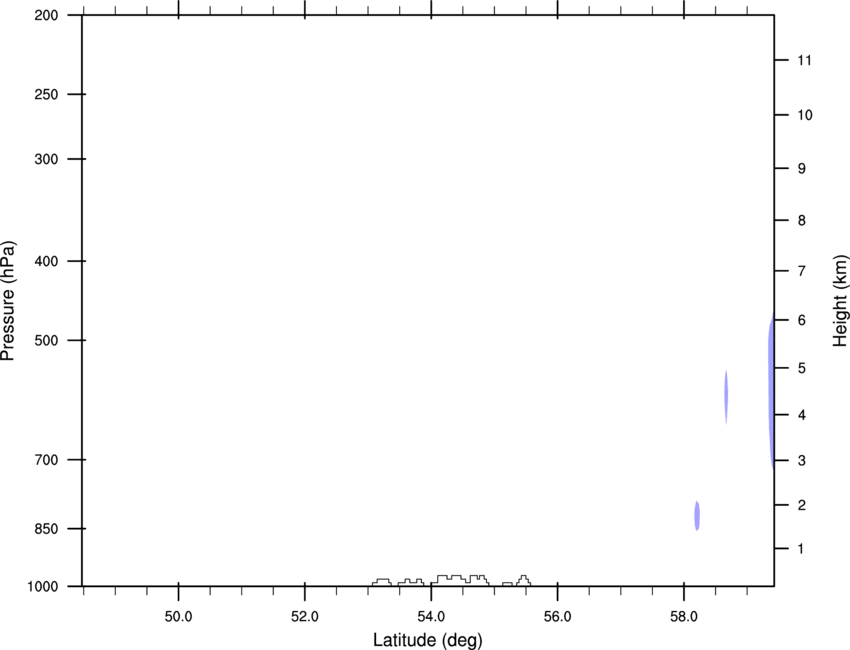The image size is (850, 650).
Task: Click the 50.0 latitude label
Action: pyautogui.click(x=178, y=617)
